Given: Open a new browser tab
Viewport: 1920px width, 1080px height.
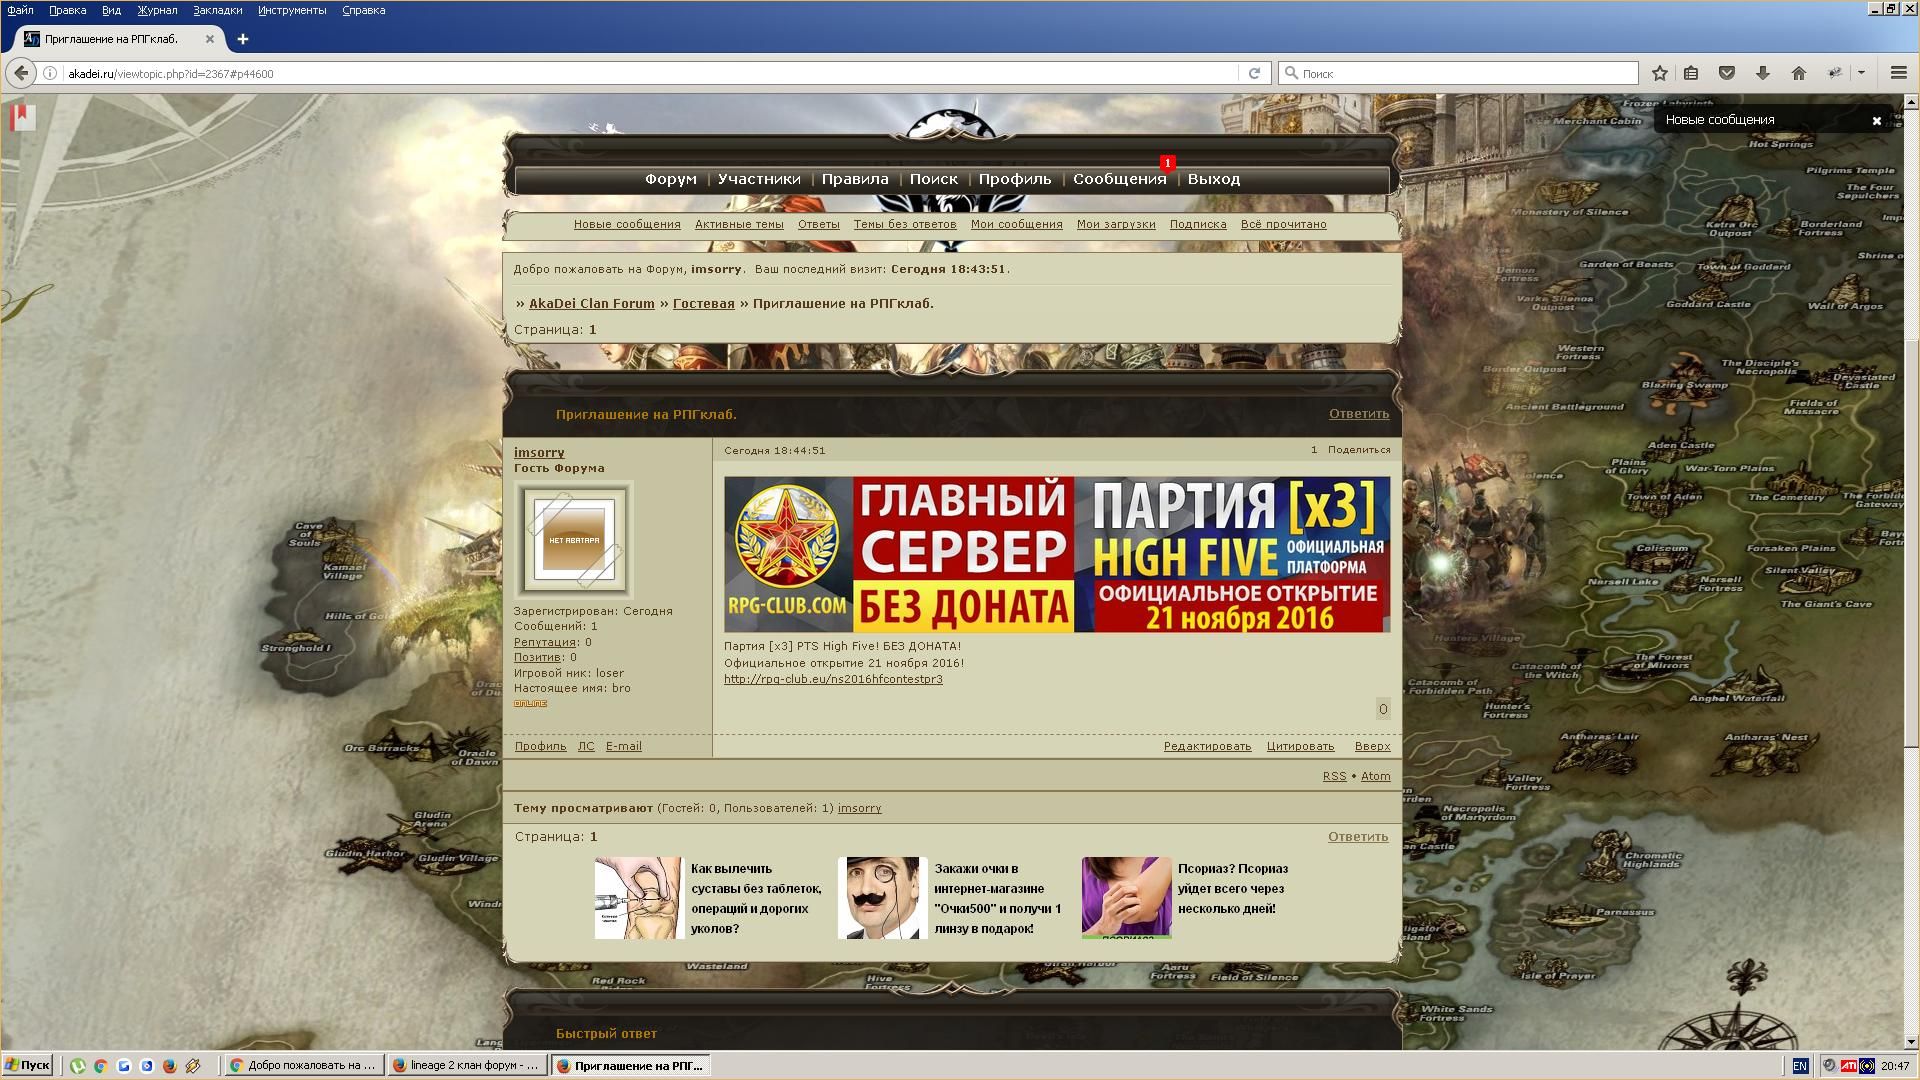Looking at the screenshot, I should click(242, 39).
